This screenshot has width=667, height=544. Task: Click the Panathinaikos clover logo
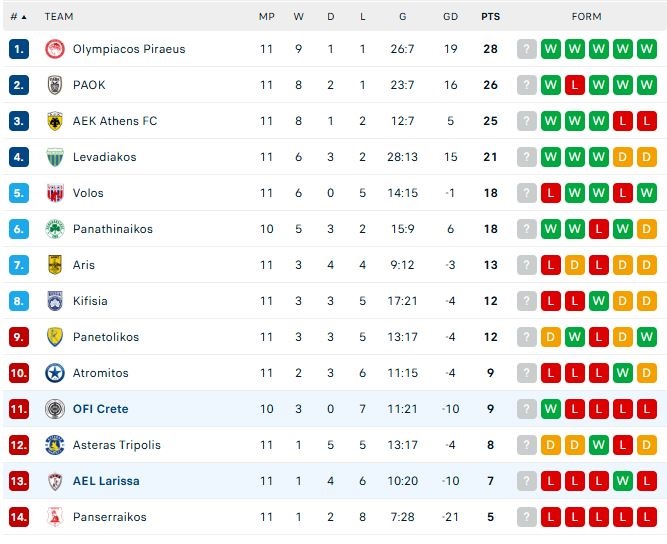click(55, 229)
